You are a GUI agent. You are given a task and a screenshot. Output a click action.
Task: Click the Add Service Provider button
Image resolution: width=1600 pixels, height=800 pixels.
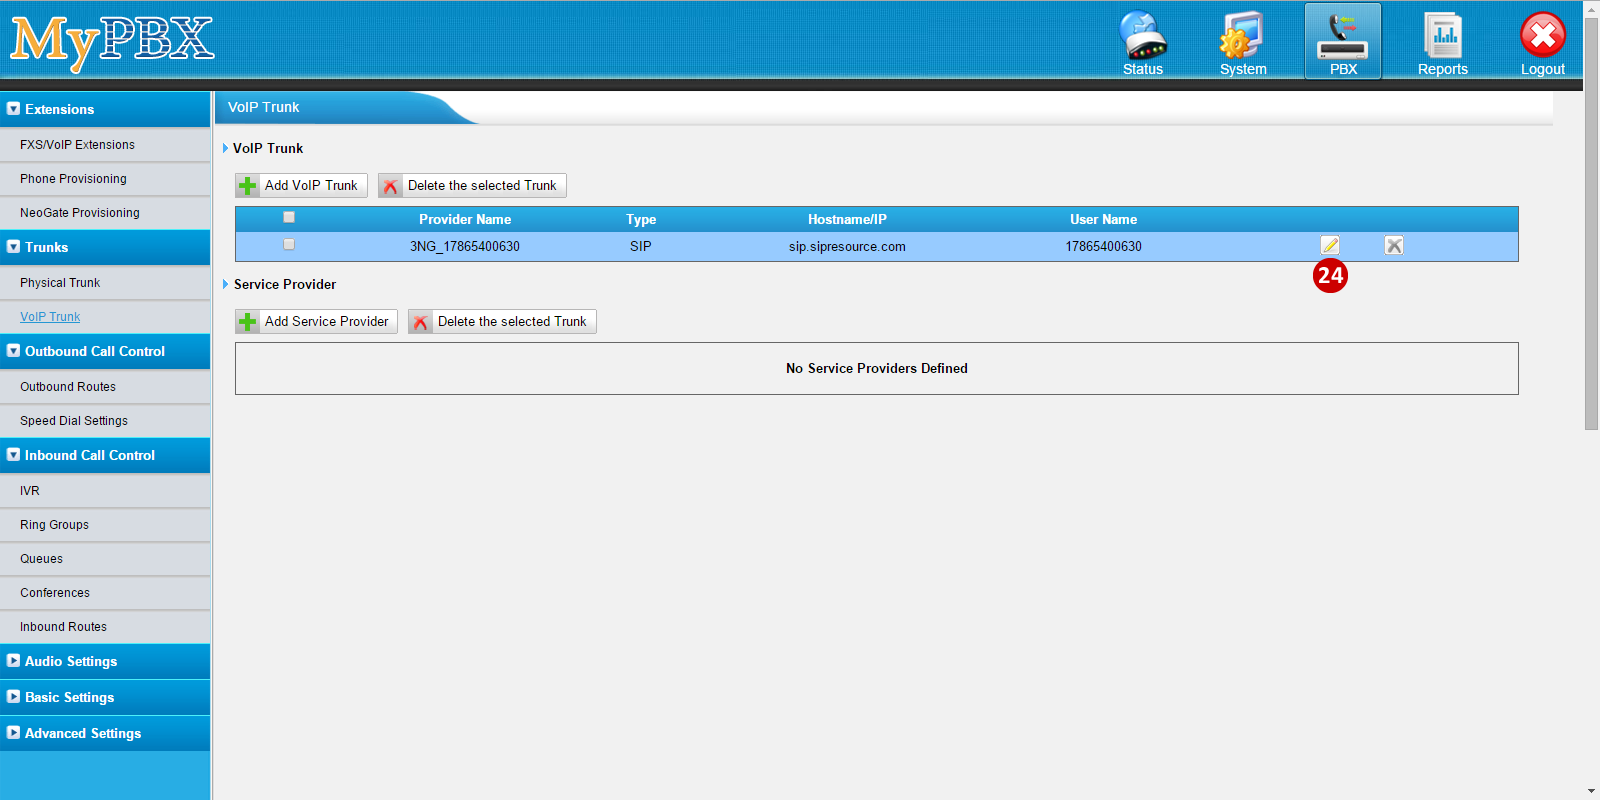point(316,322)
